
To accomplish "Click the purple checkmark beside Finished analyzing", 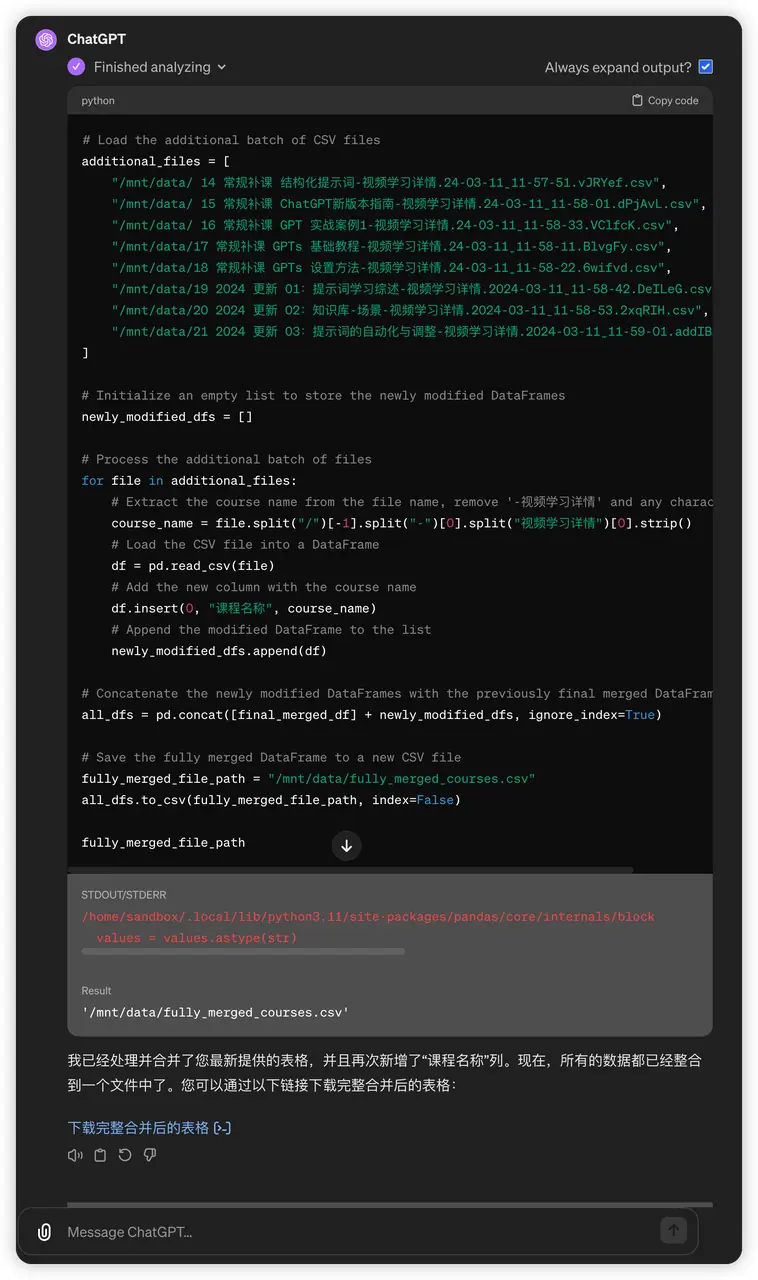I will (76, 67).
